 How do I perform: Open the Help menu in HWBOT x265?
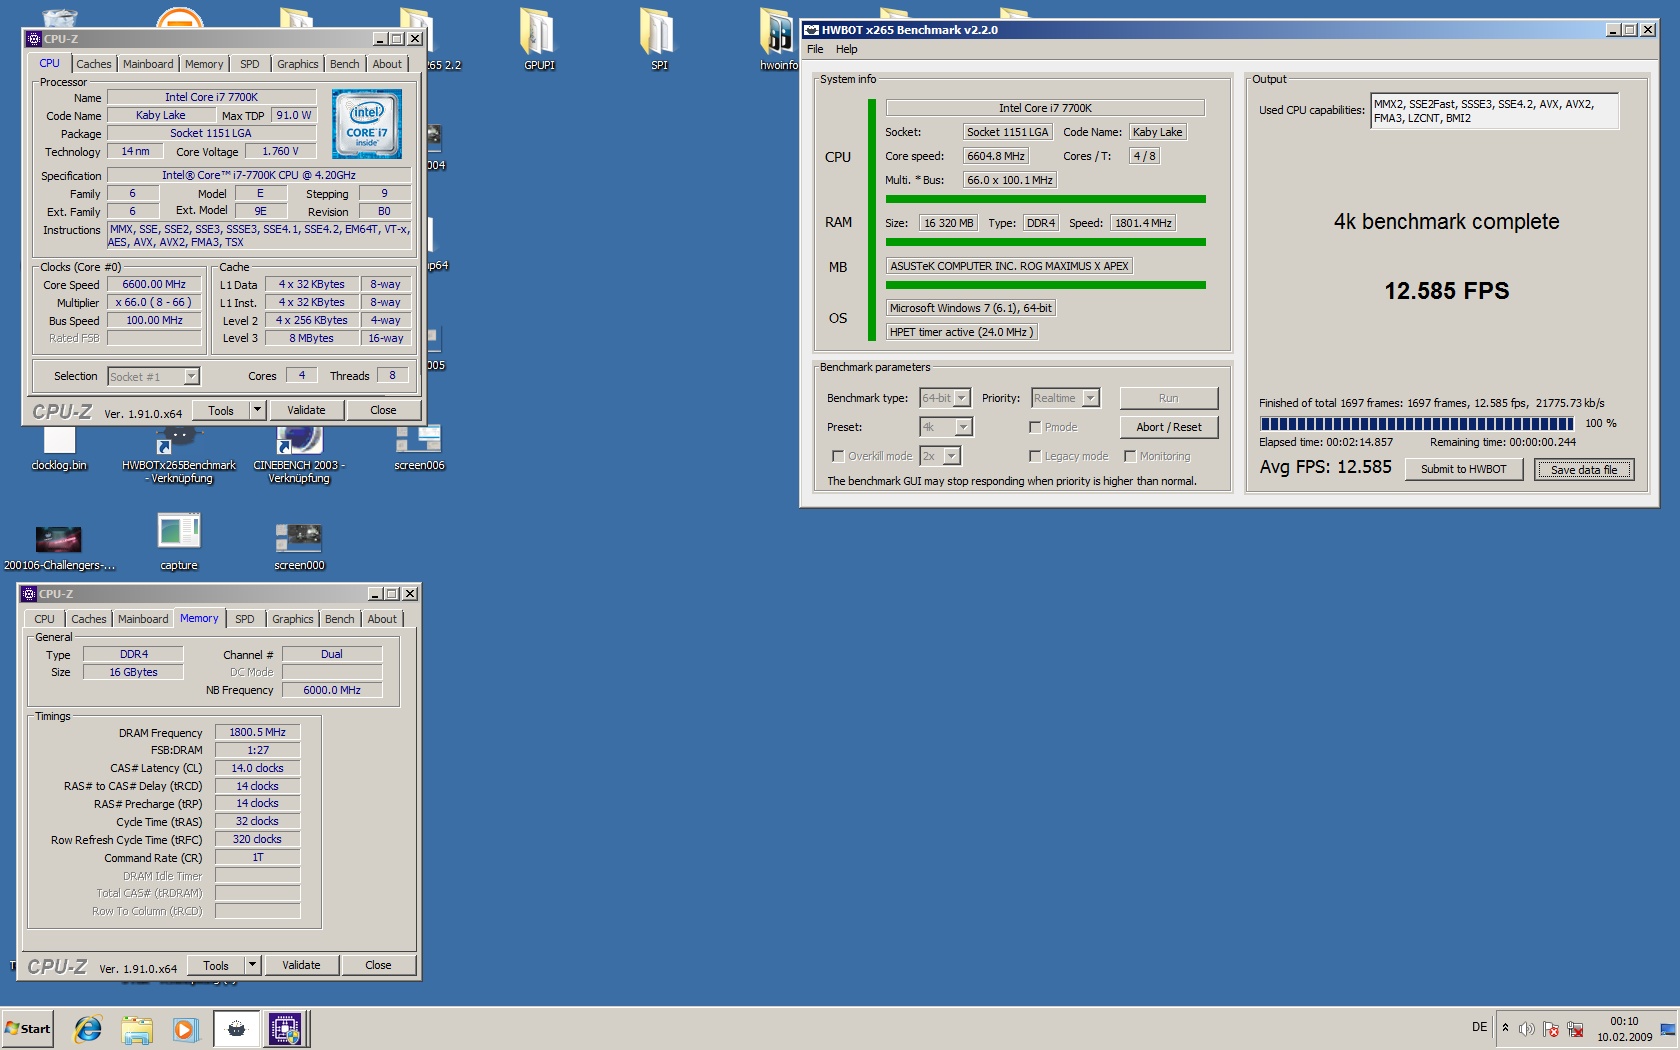pyautogui.click(x=847, y=49)
